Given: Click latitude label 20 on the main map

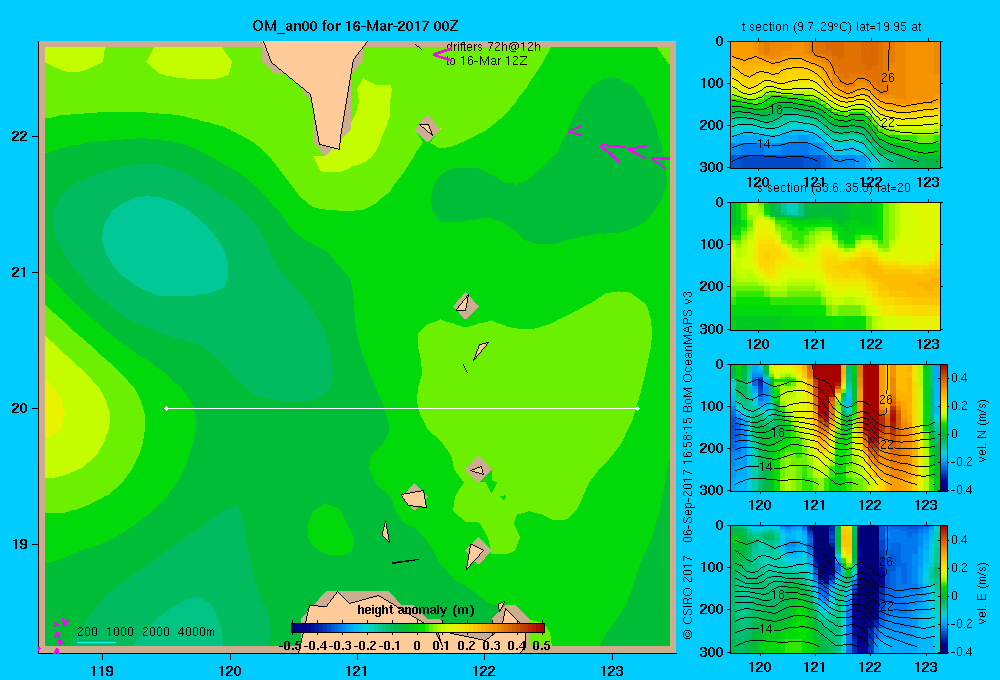Looking at the screenshot, I should tap(19, 408).
